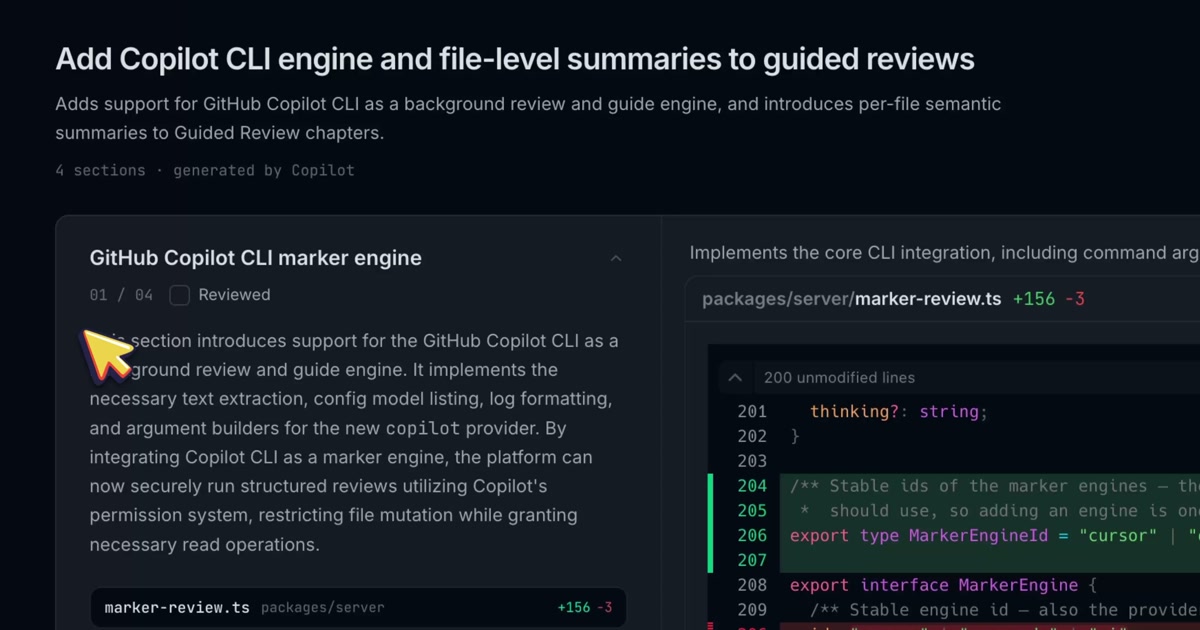This screenshot has width=1200, height=630.
Task: Check the Reviewed checkbox
Action: pos(179,295)
